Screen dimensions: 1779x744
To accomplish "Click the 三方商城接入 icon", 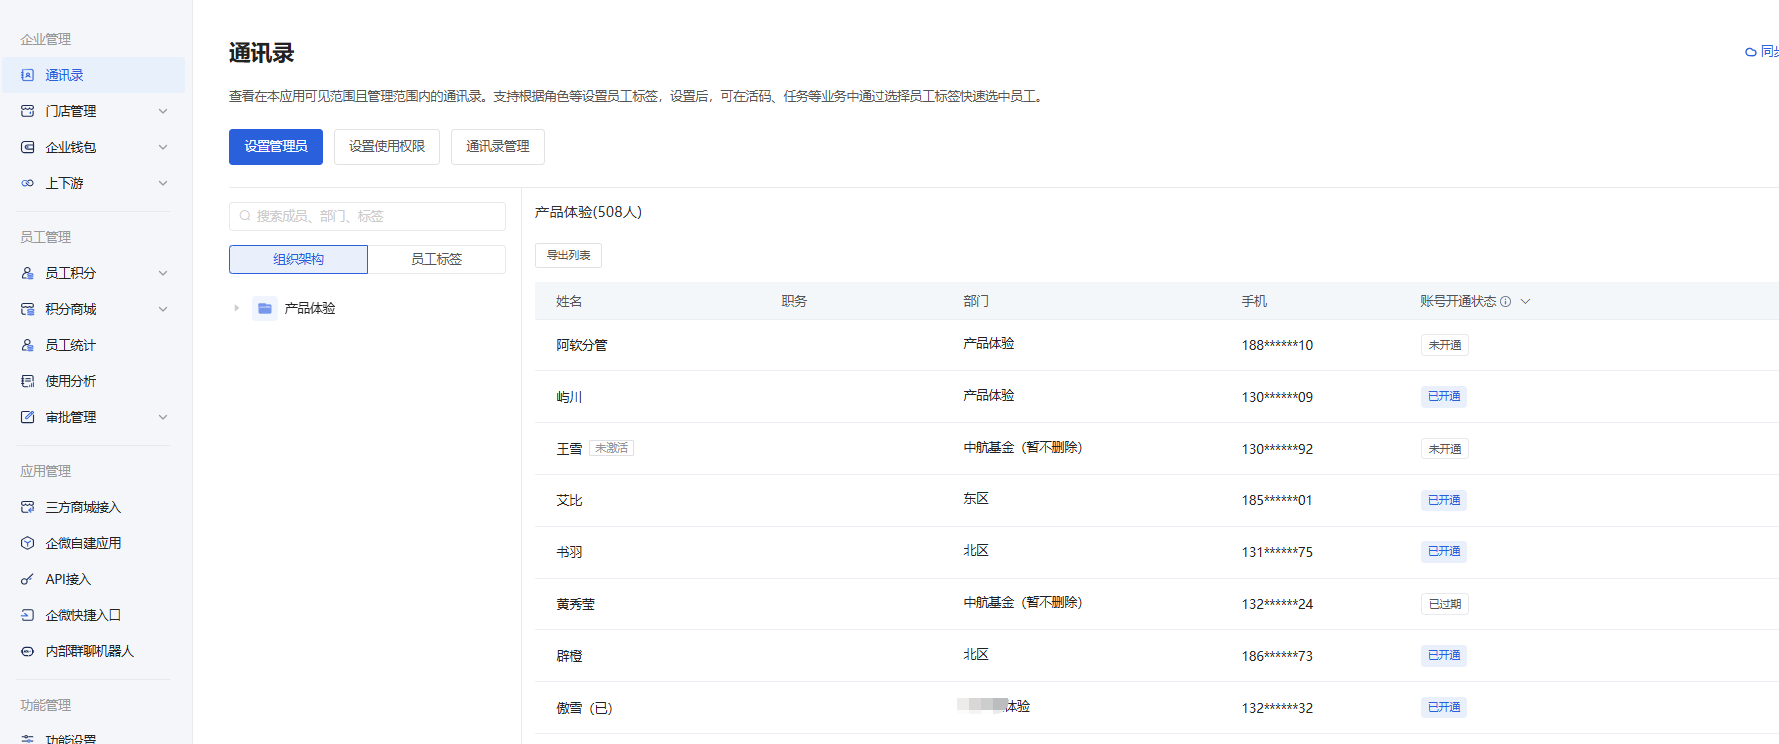I will coord(28,507).
